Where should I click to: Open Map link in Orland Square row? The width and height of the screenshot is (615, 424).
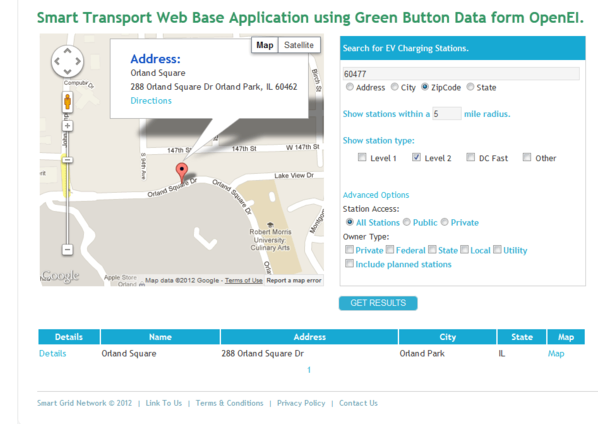coord(556,354)
